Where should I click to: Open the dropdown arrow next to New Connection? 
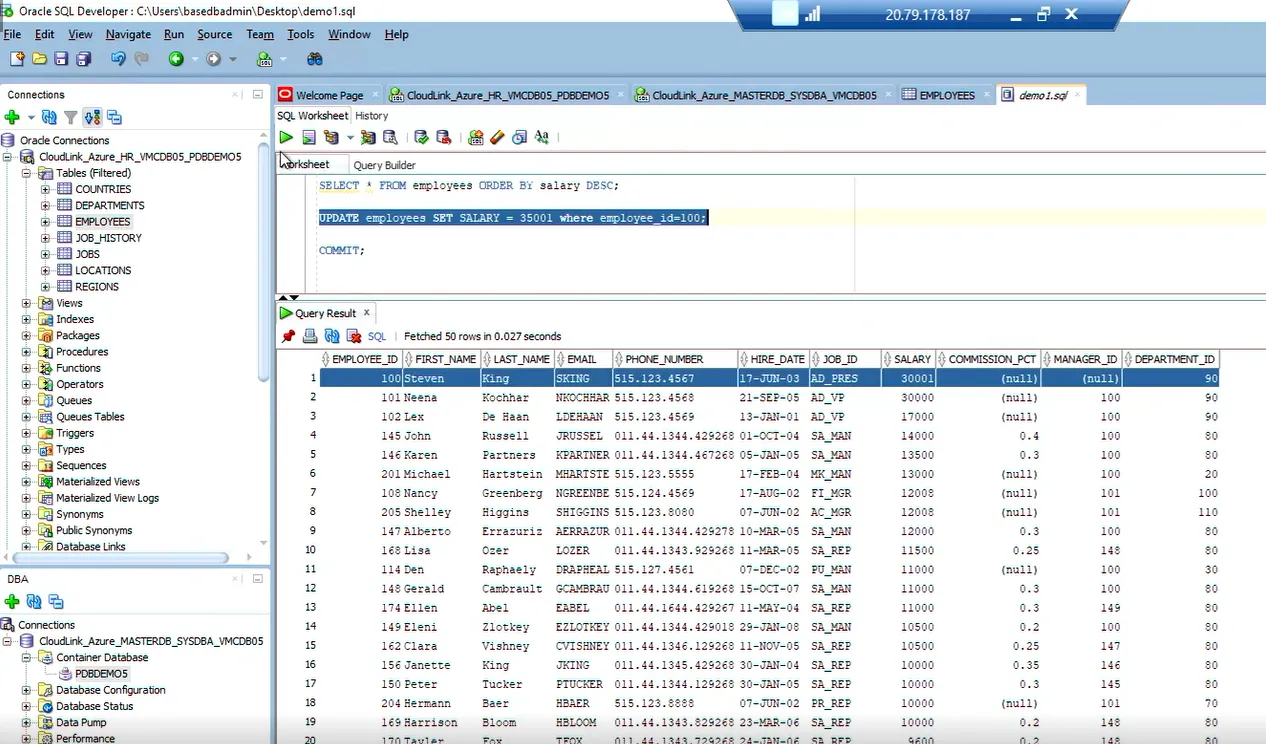31,117
